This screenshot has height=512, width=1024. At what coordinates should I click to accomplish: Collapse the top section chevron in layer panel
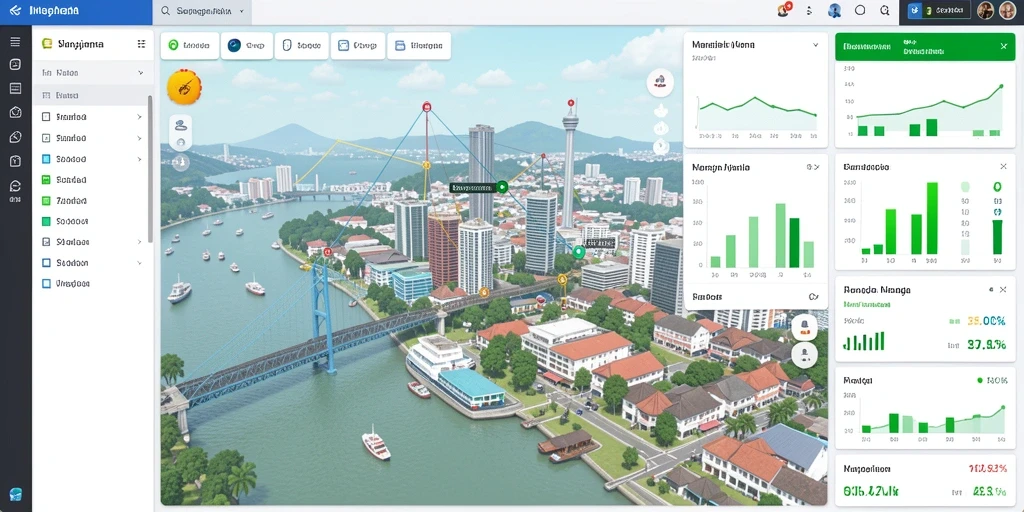coord(140,73)
